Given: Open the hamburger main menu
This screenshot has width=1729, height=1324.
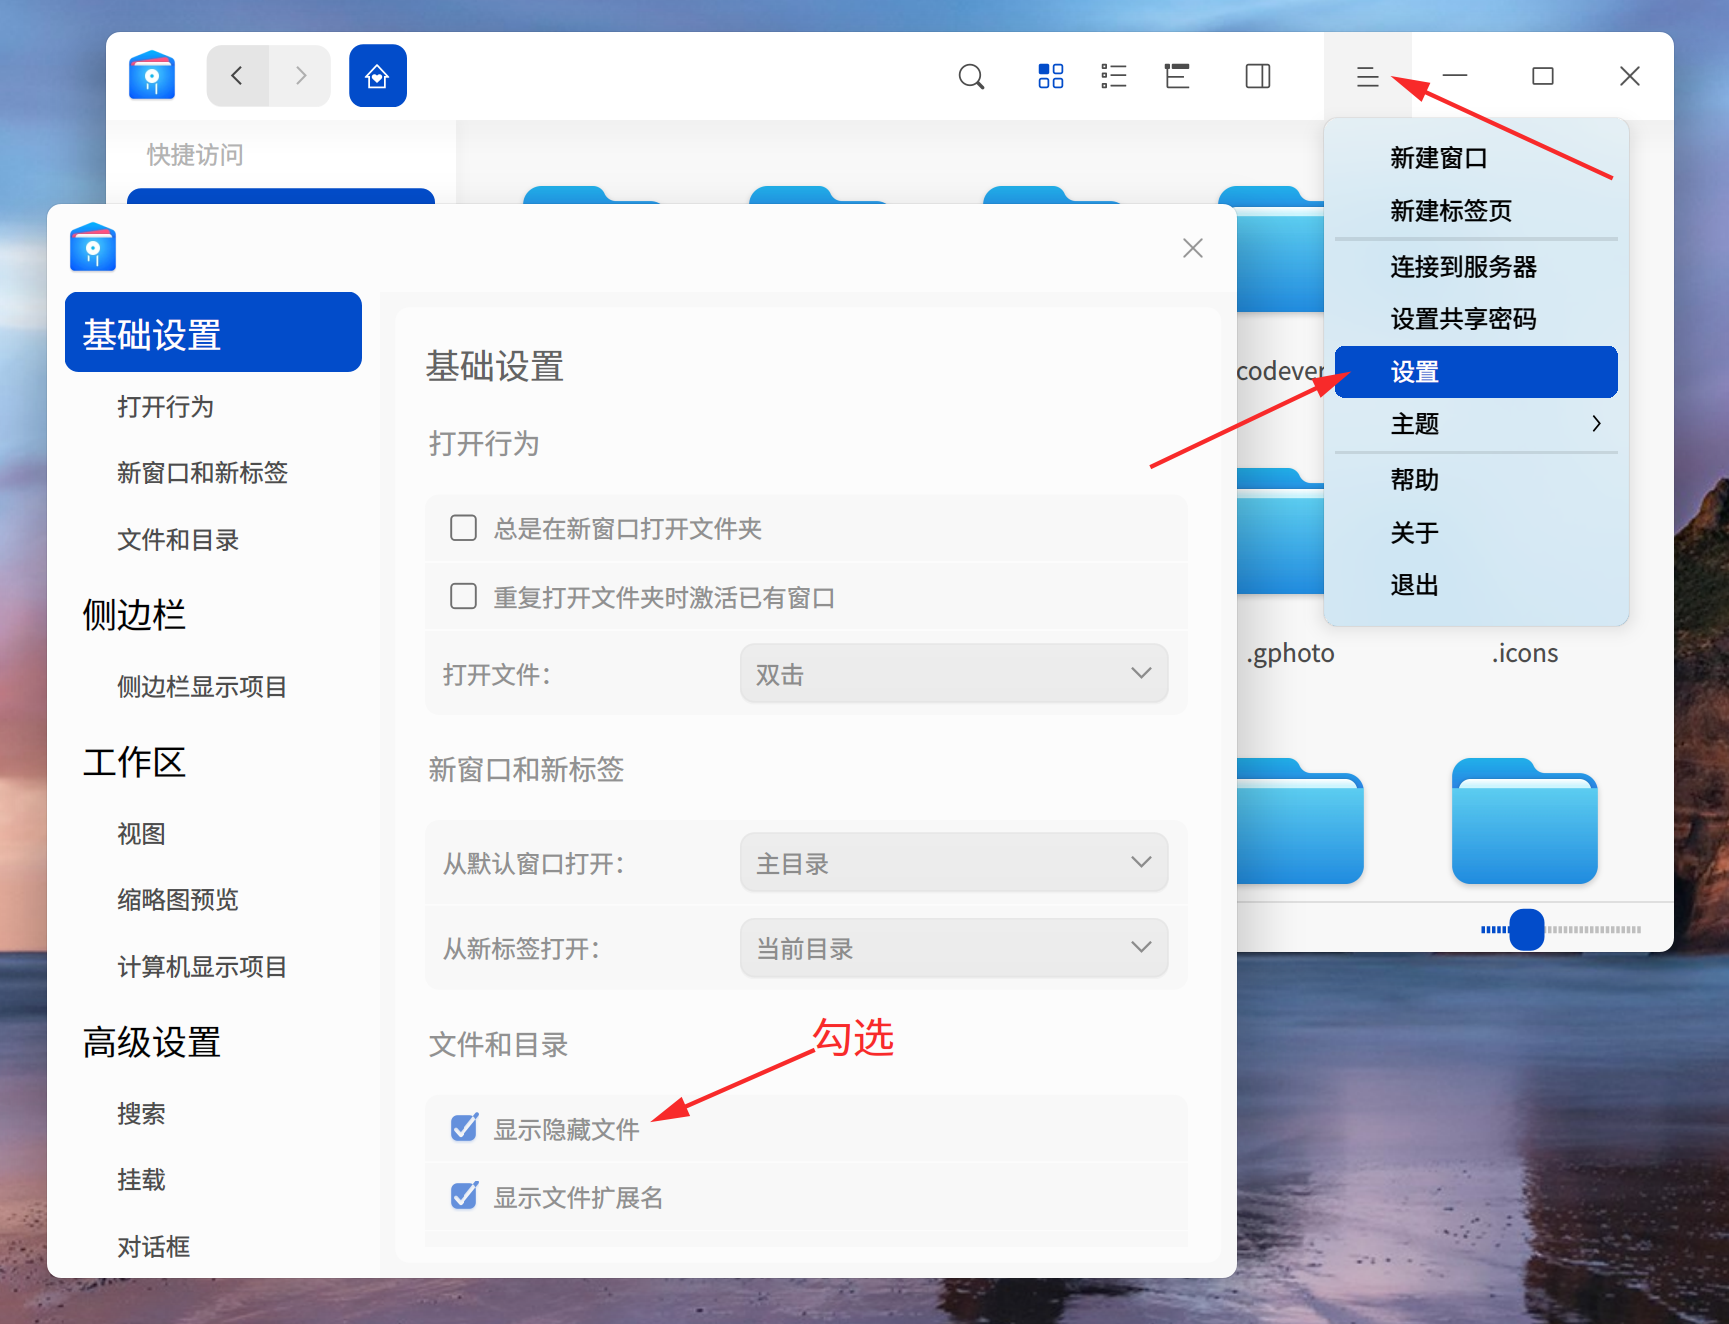Looking at the screenshot, I should coord(1367,76).
